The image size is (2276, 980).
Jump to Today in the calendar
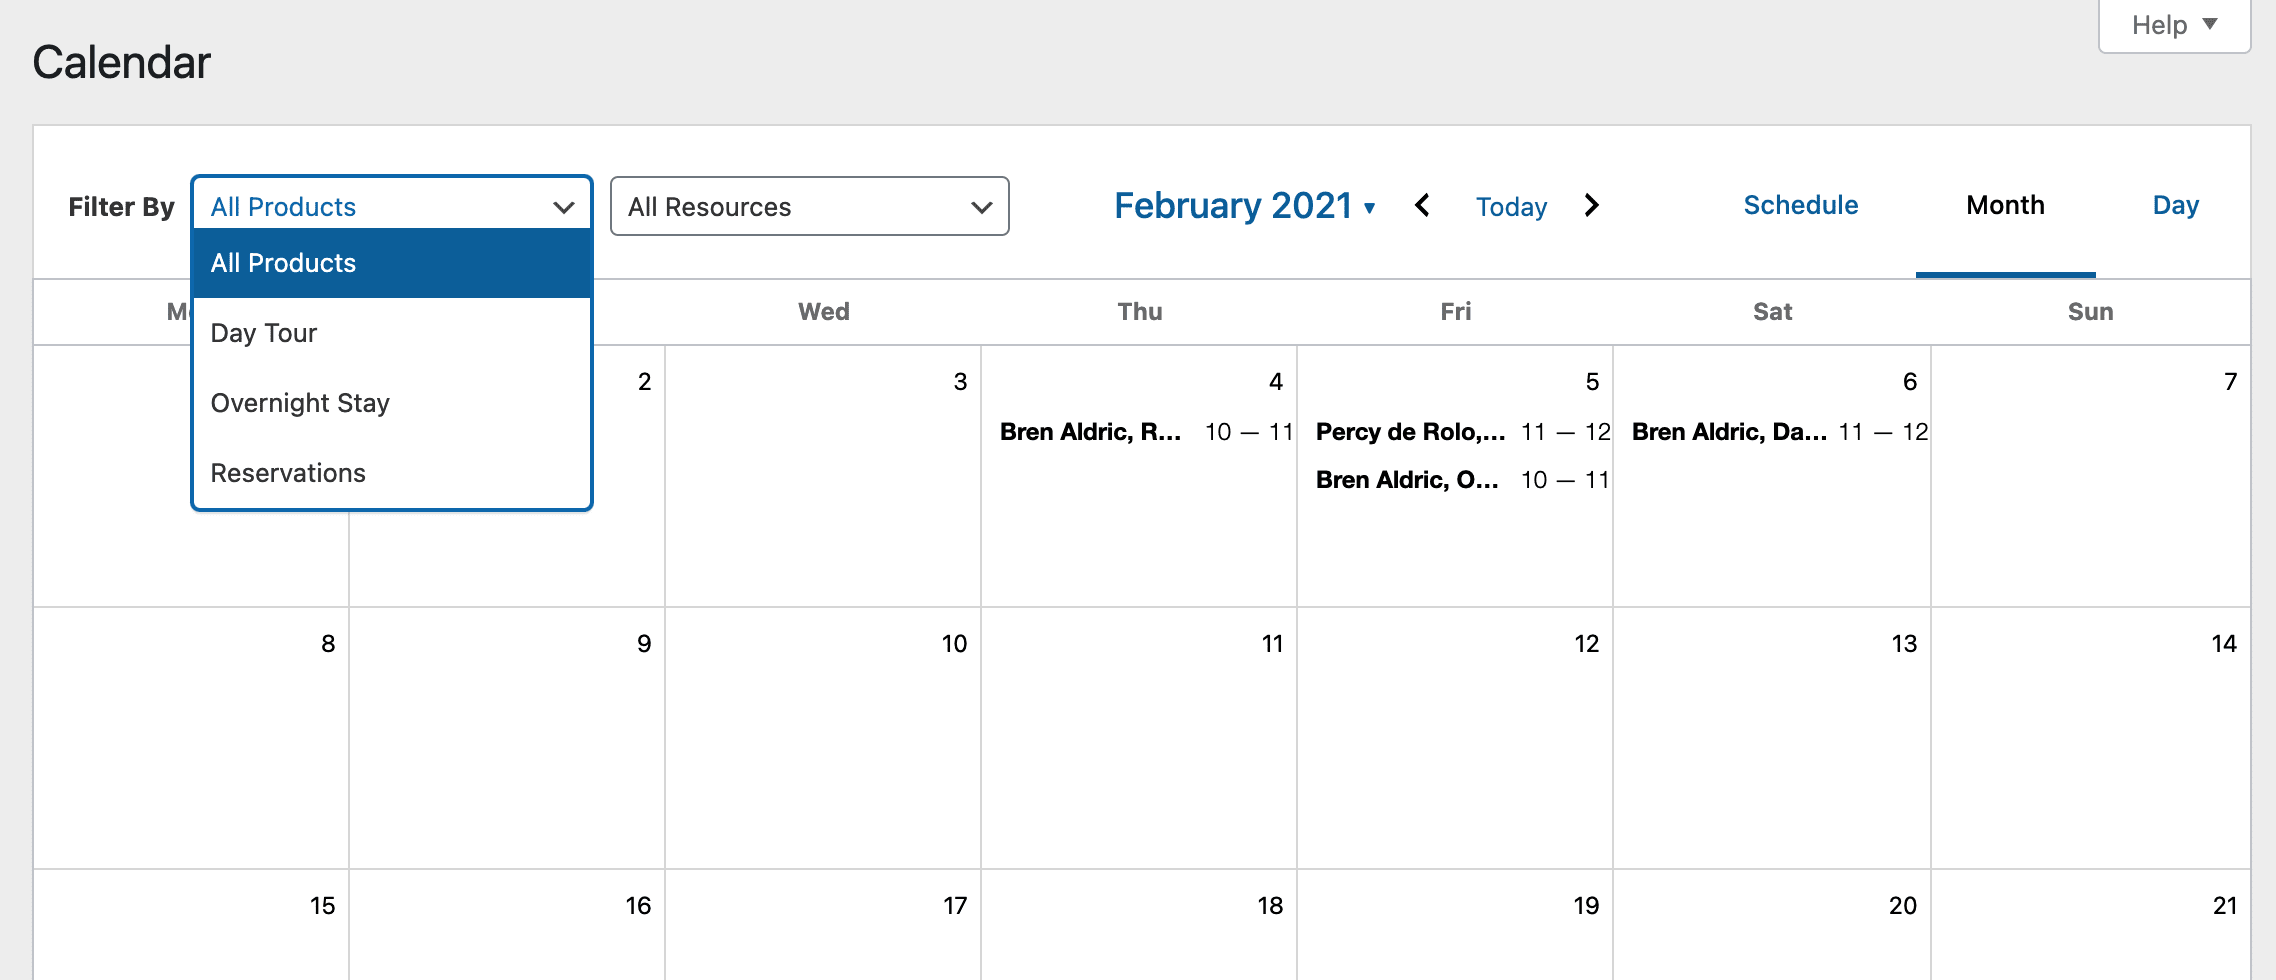tap(1511, 207)
